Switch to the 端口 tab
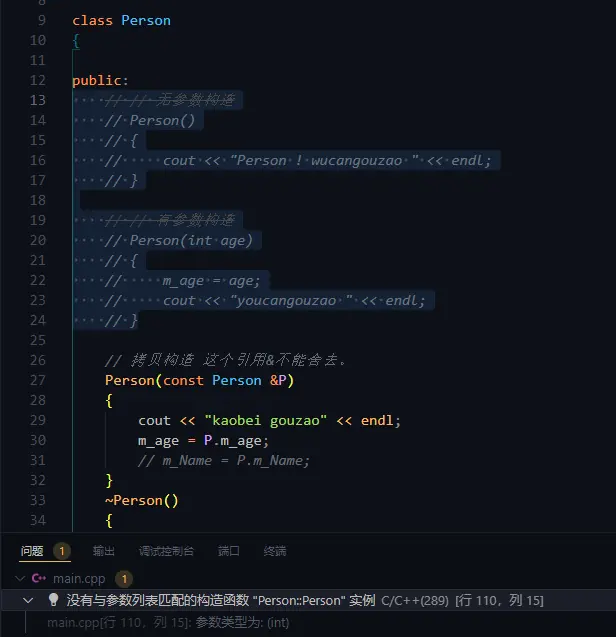 point(229,551)
